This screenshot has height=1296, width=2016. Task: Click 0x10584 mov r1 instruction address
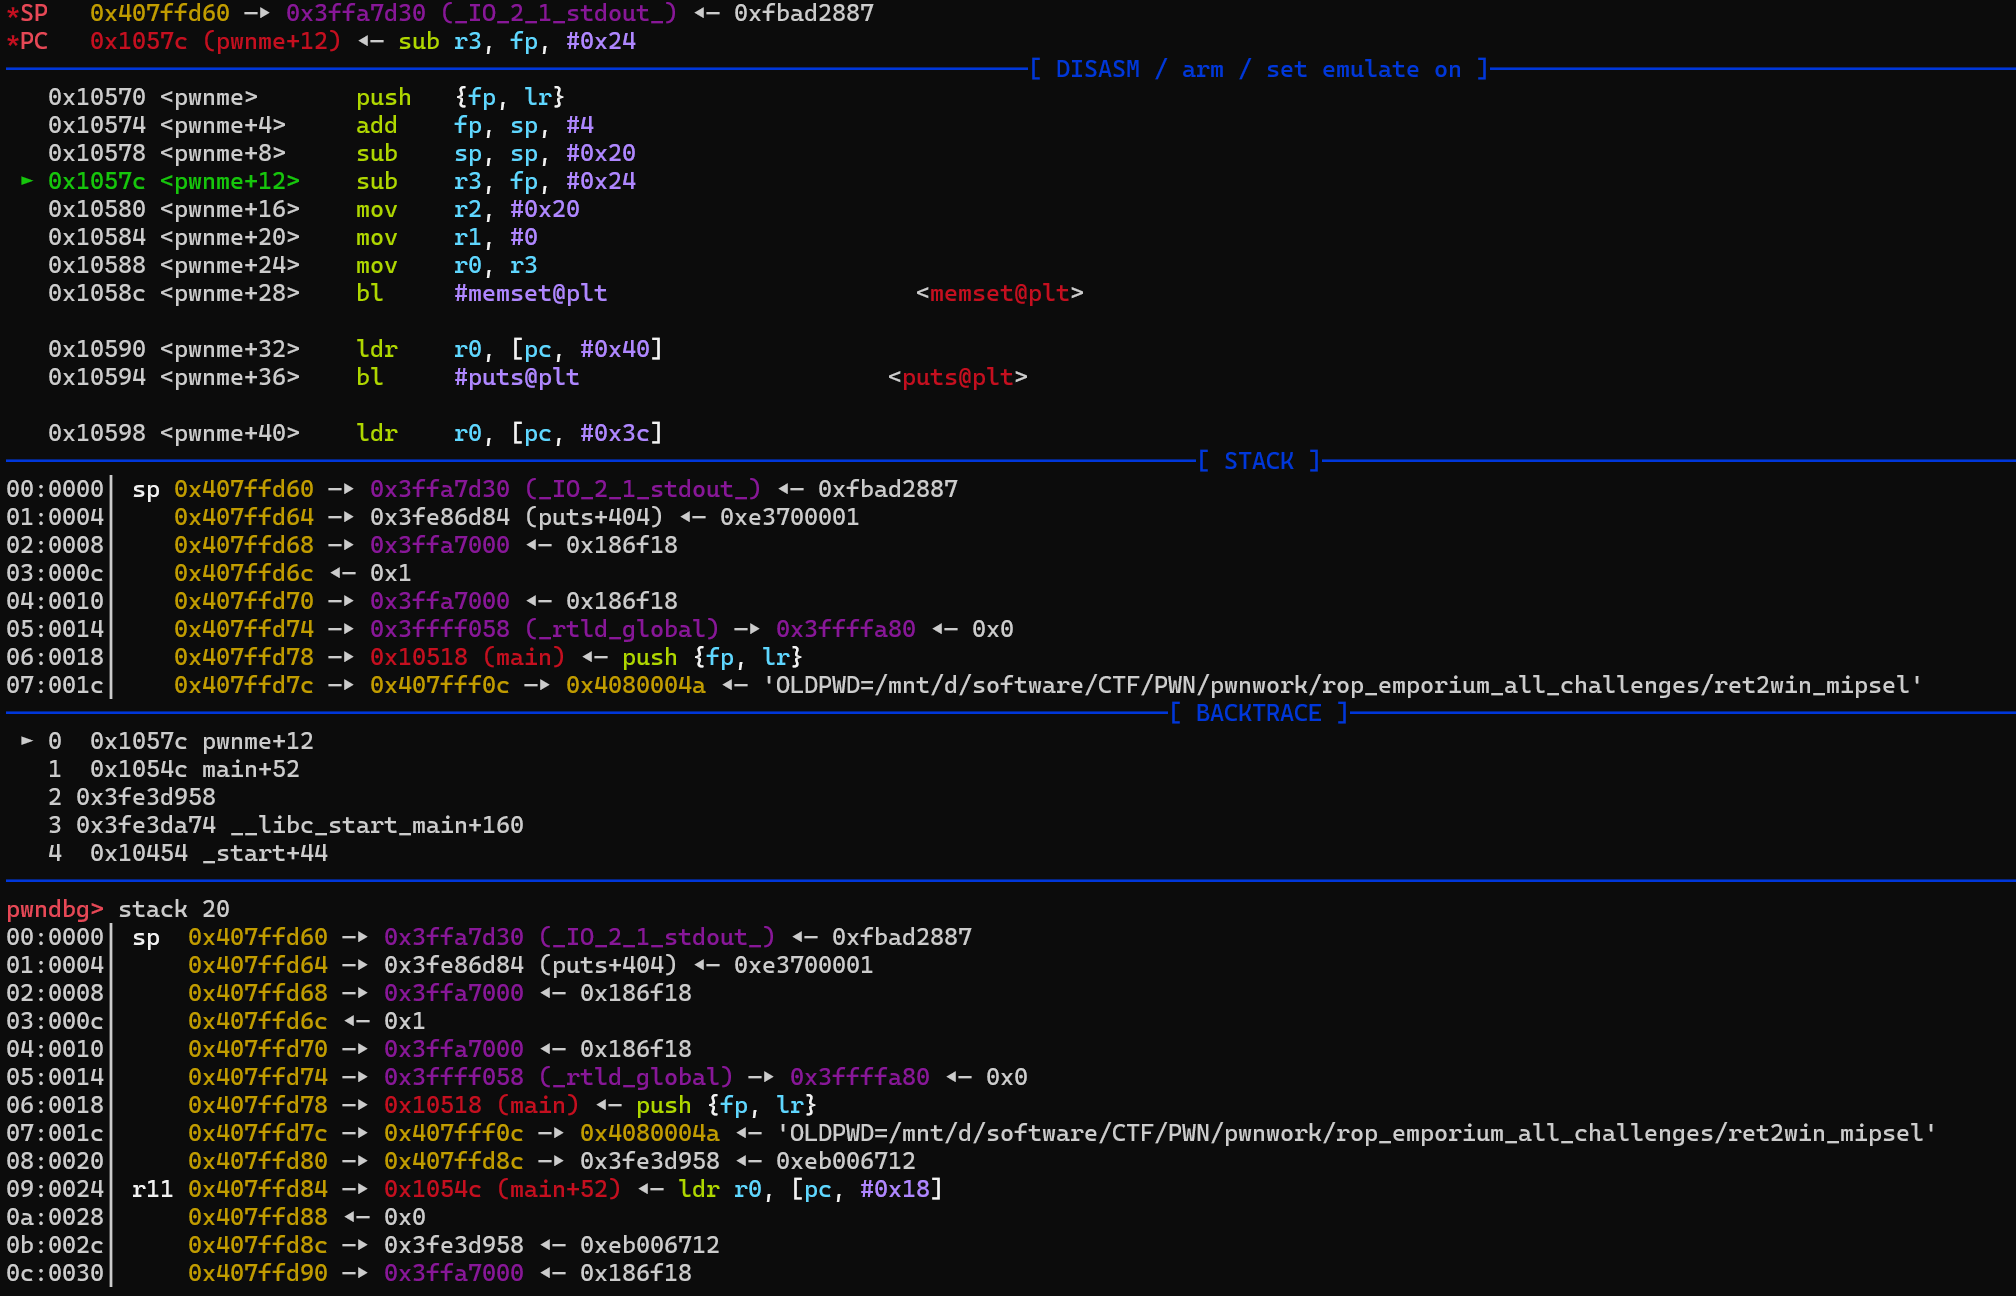click(x=97, y=237)
